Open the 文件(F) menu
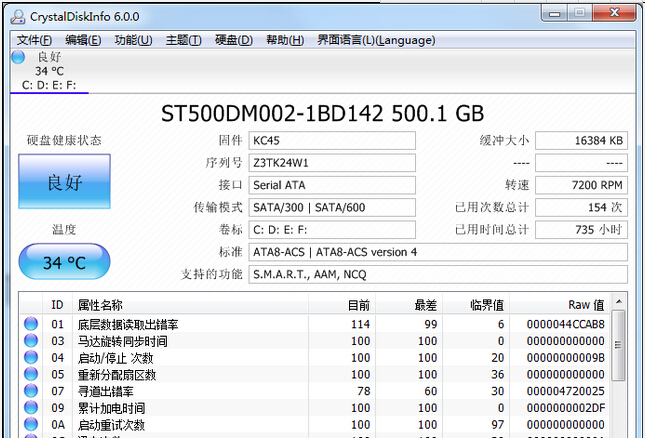This screenshot has width=645, height=438. click(34, 40)
